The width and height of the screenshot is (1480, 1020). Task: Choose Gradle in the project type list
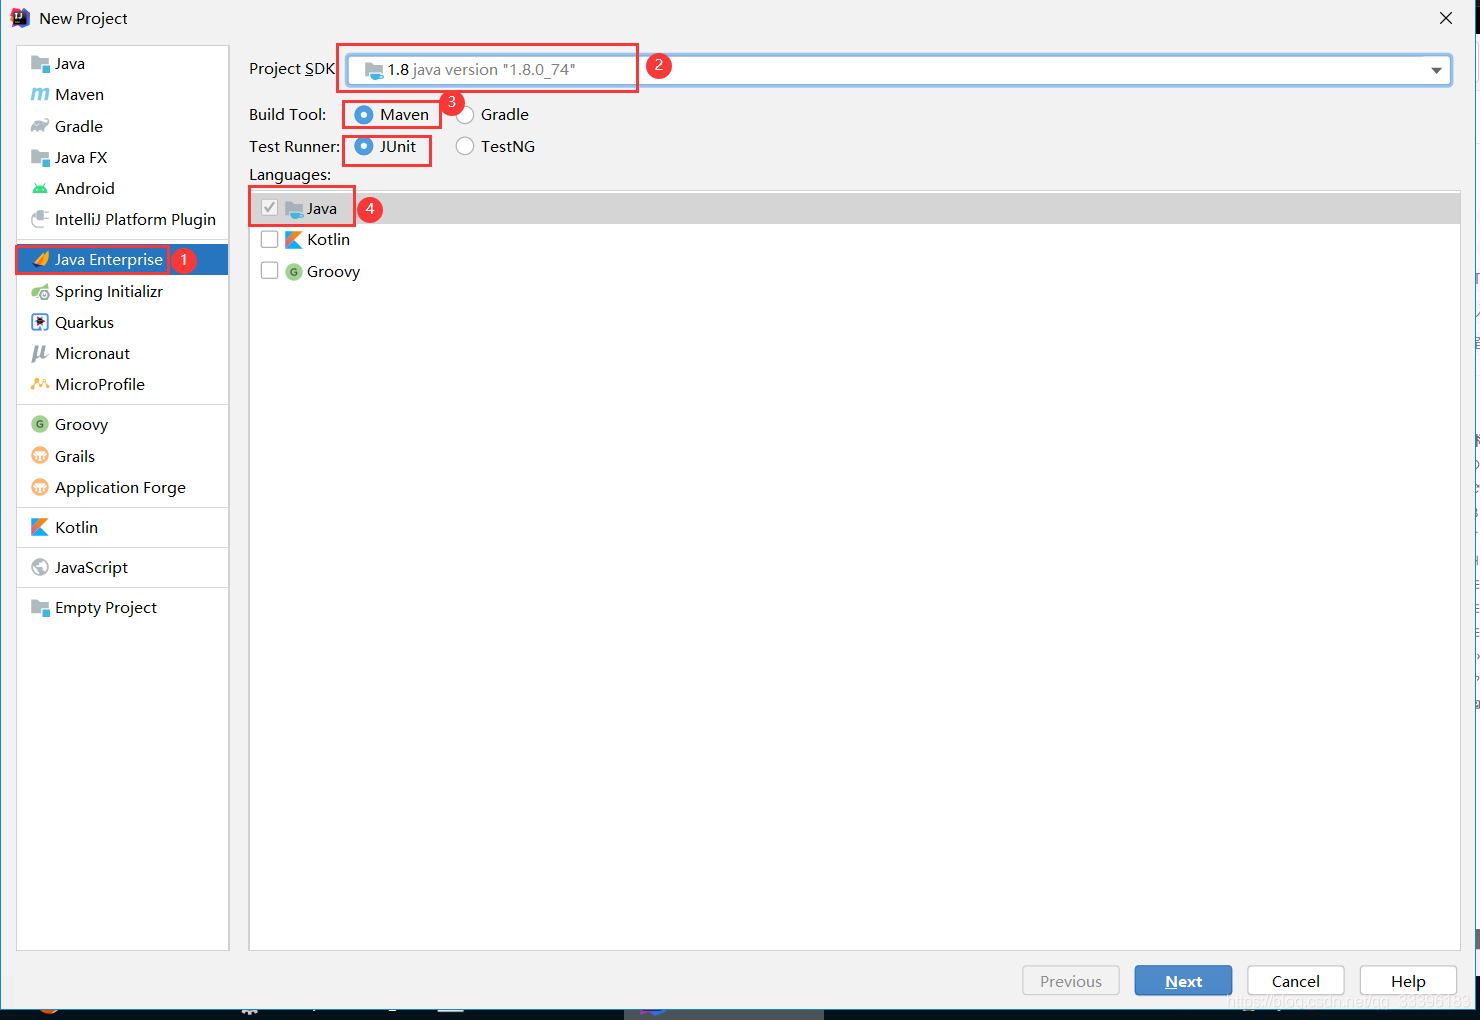[x=122, y=126]
